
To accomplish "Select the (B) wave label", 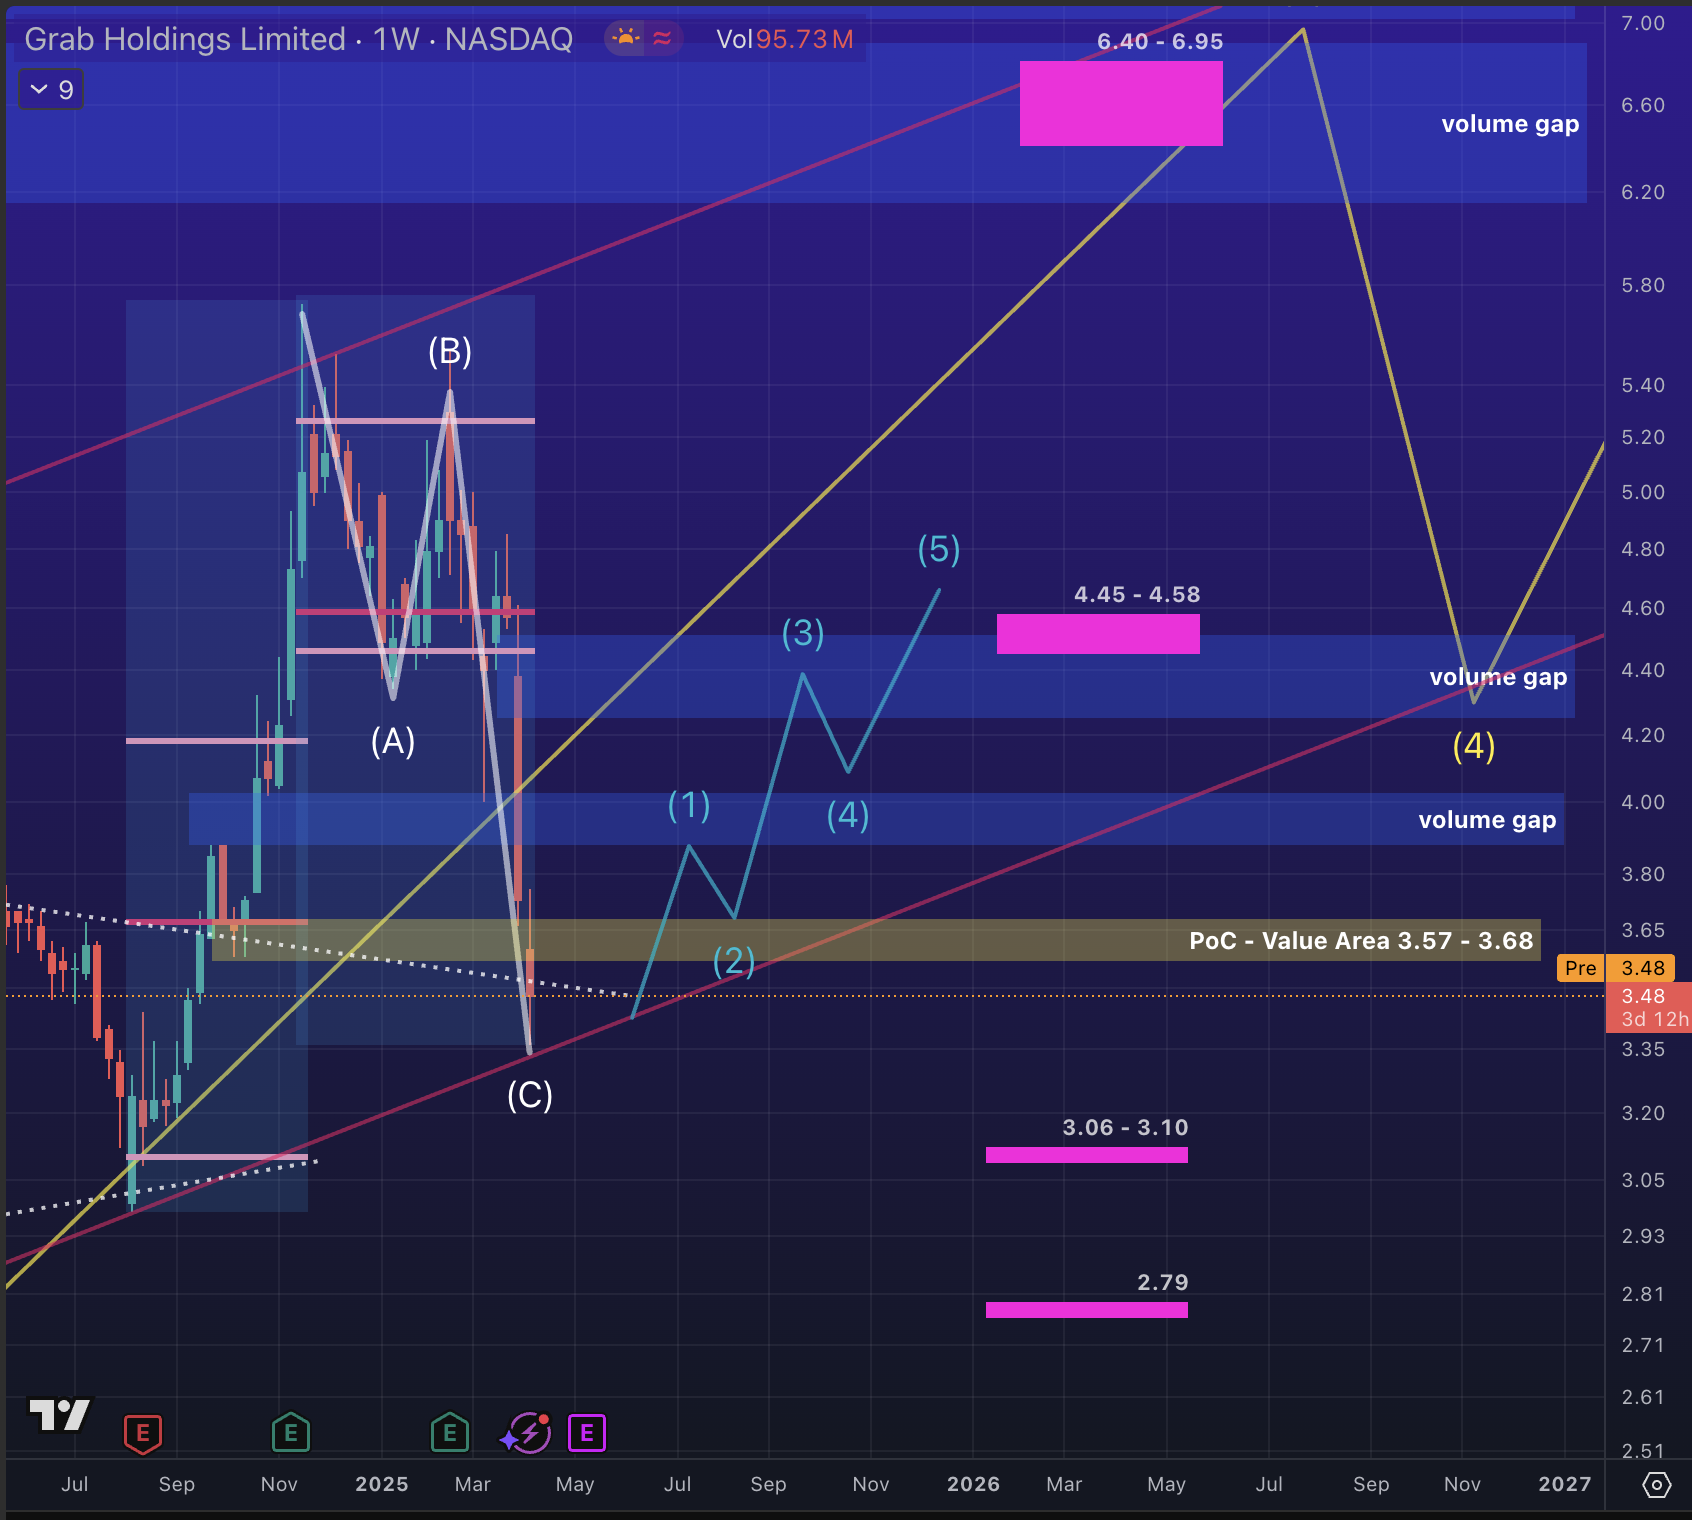I will click(x=450, y=352).
